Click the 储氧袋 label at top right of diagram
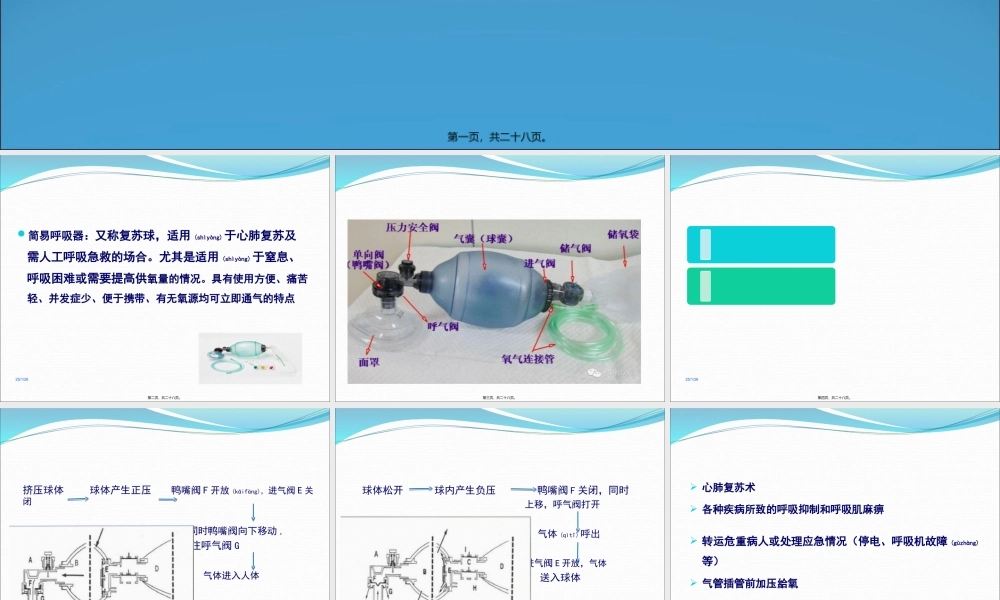The height and width of the screenshot is (600, 1000). coord(623,235)
